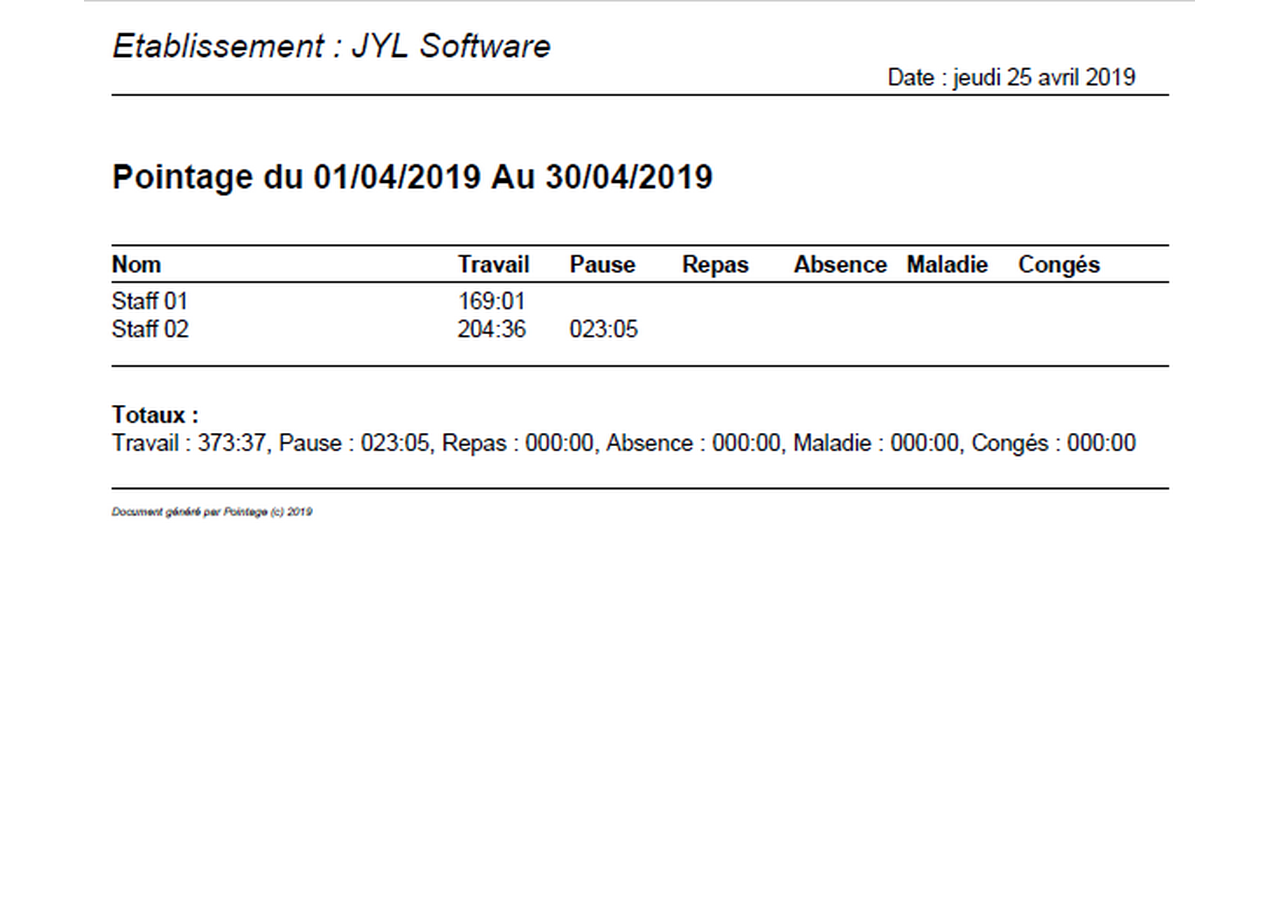Click the Travail column header
The width and height of the screenshot is (1280, 900).
point(493,265)
